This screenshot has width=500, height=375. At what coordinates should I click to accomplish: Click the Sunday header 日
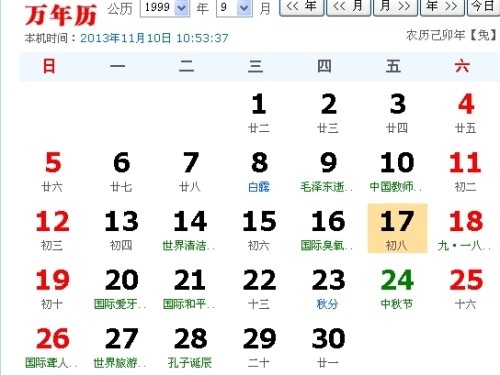click(x=49, y=66)
